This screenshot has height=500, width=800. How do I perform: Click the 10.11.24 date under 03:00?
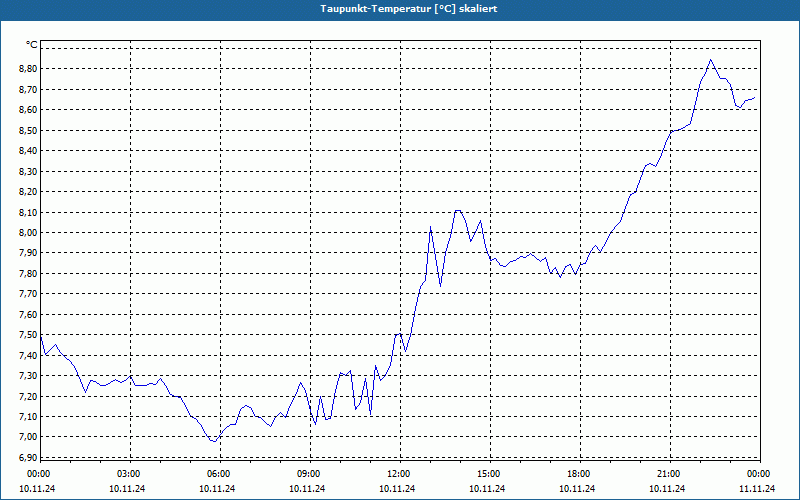click(x=127, y=489)
